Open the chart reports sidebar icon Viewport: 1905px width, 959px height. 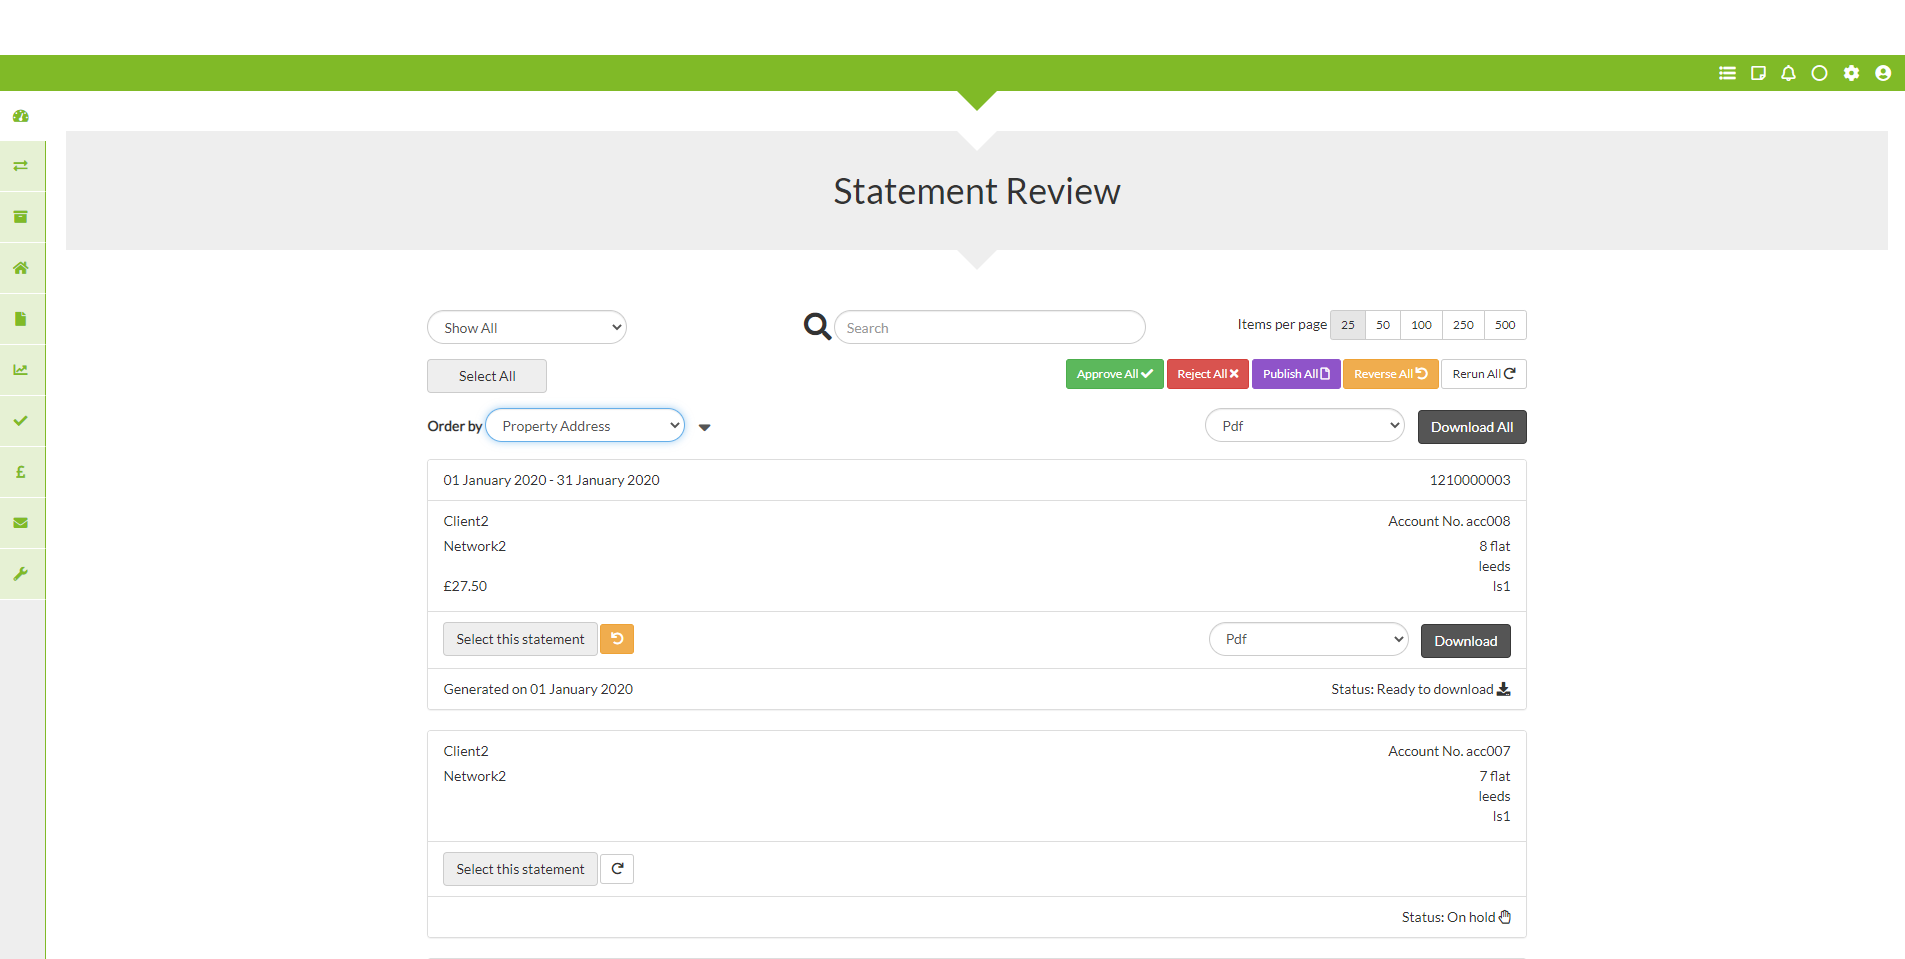21,370
